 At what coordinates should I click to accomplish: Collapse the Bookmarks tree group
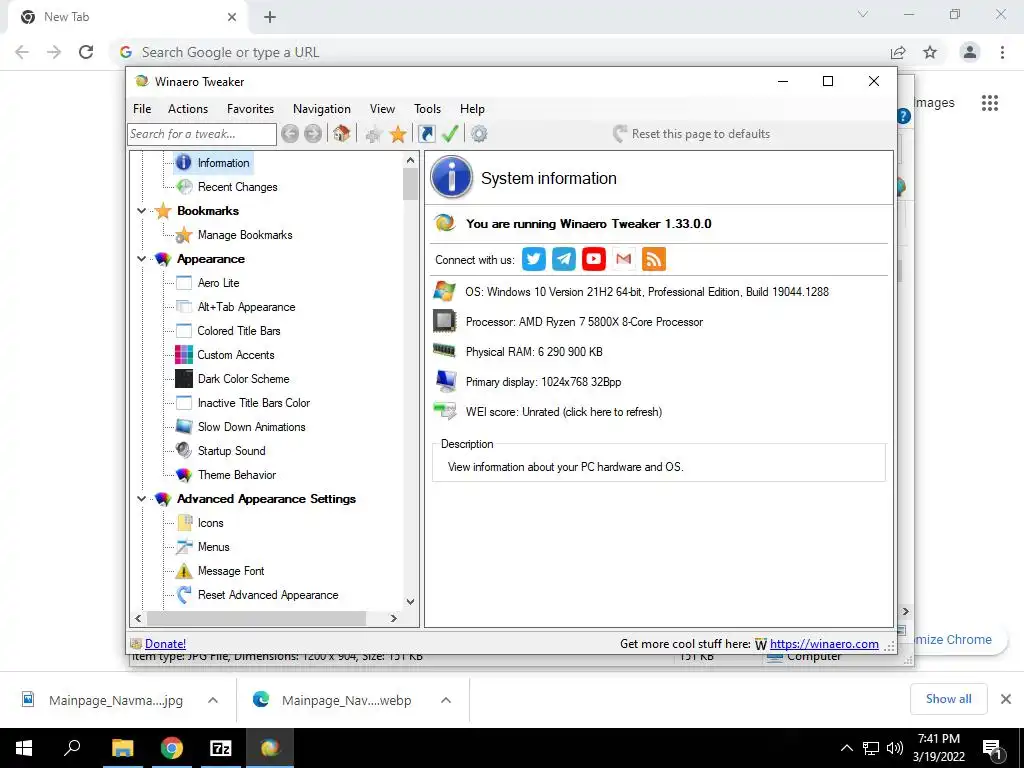(x=141, y=211)
